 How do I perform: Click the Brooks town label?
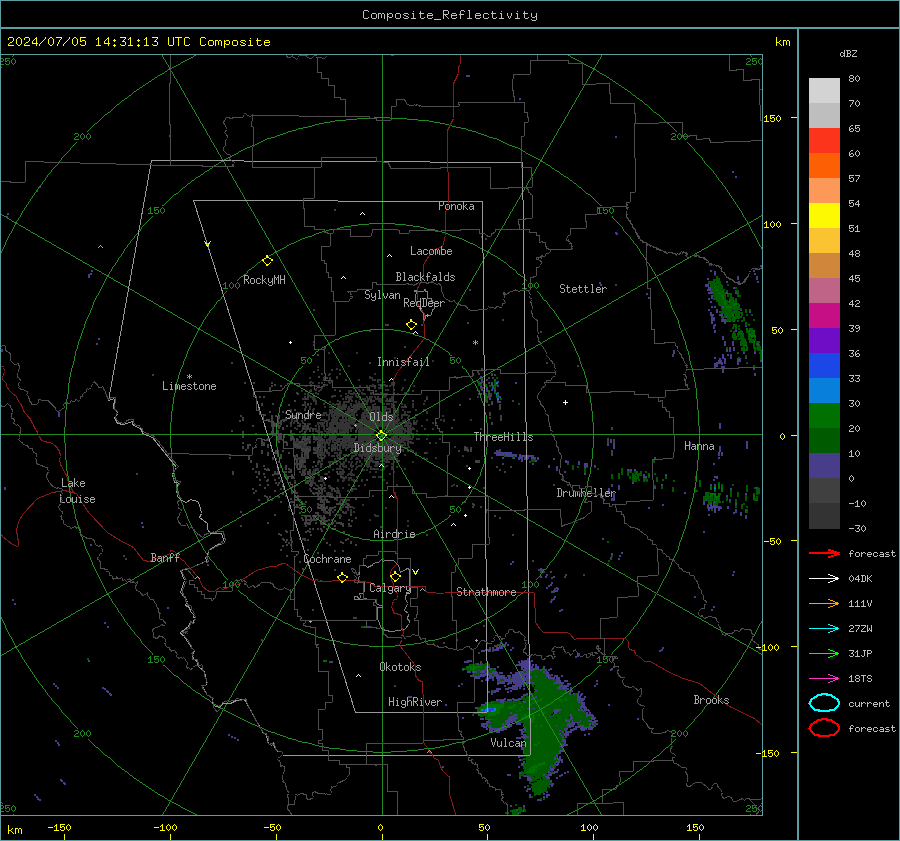[x=711, y=700]
